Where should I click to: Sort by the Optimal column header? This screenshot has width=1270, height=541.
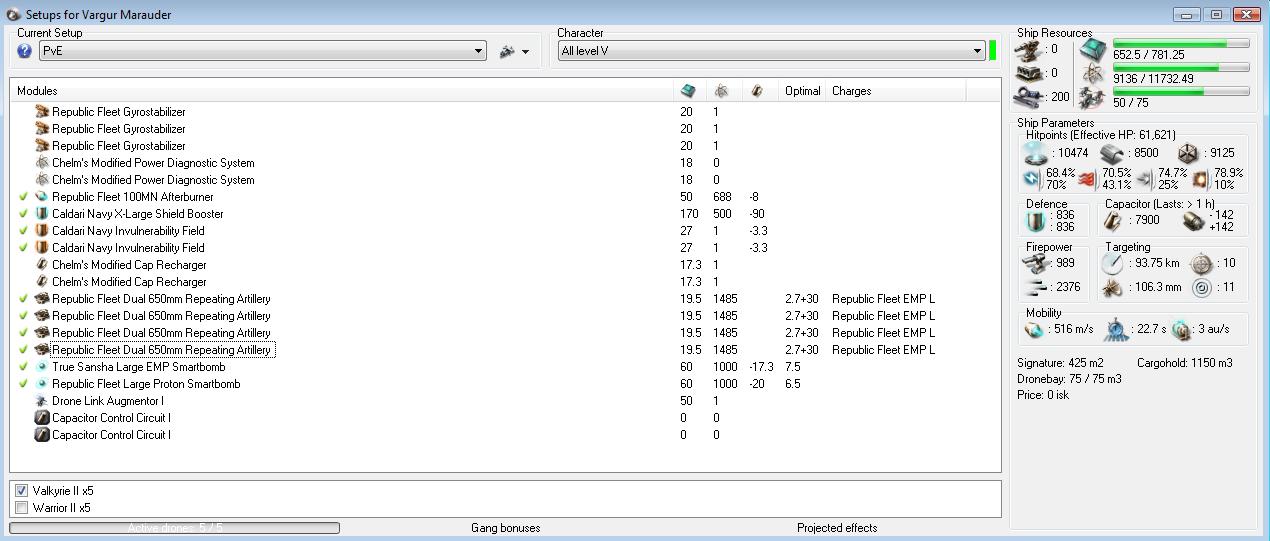click(803, 91)
